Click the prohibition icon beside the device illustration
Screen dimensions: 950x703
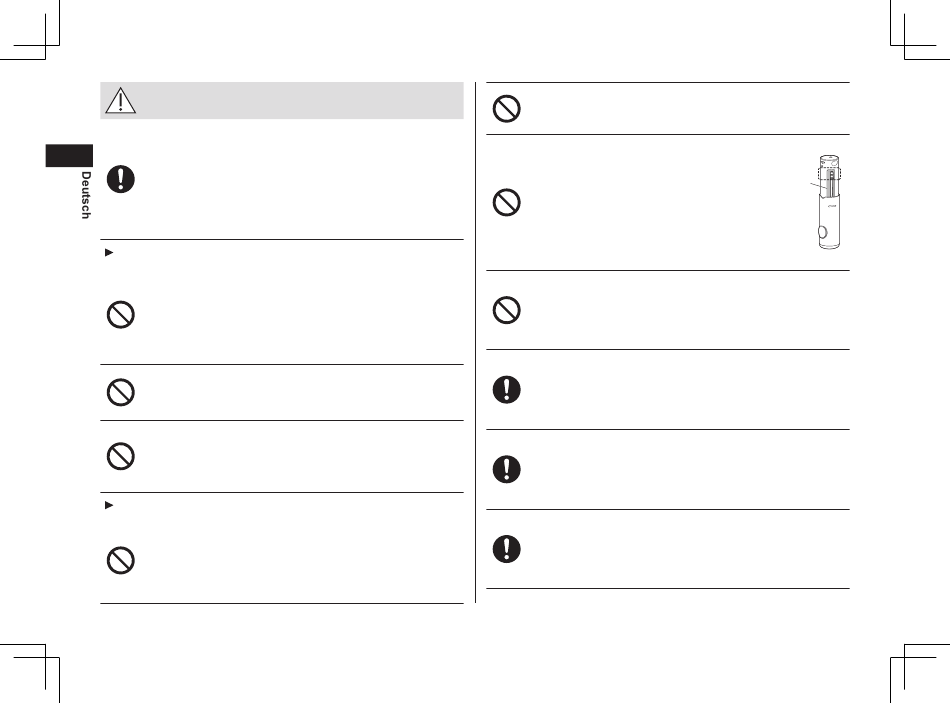(x=507, y=204)
